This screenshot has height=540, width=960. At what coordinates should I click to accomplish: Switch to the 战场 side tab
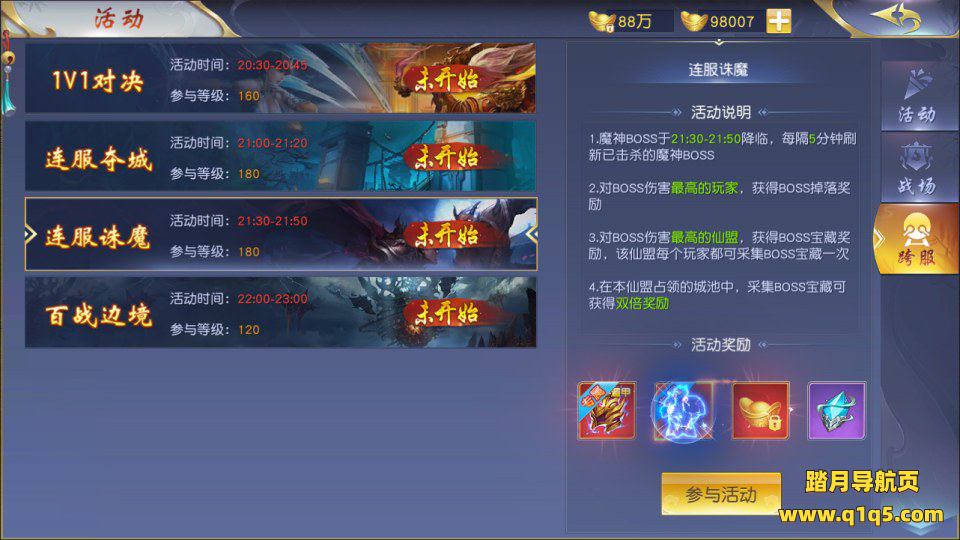[x=917, y=168]
